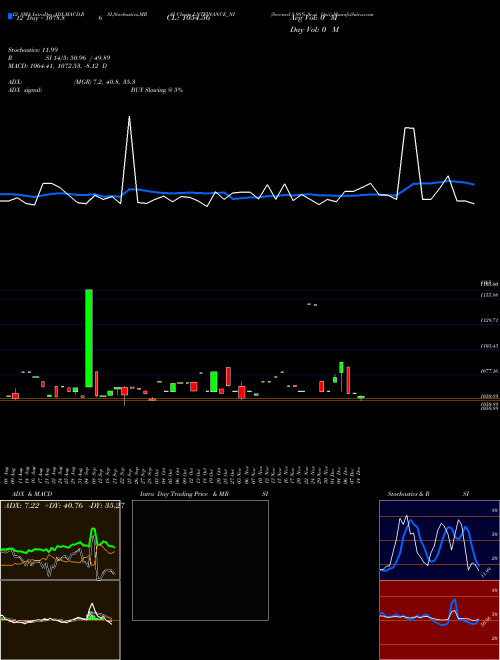Open the ADX indicator chart with green line
Image resolution: width=500 pixels, height=660 pixels.
(x=60, y=540)
